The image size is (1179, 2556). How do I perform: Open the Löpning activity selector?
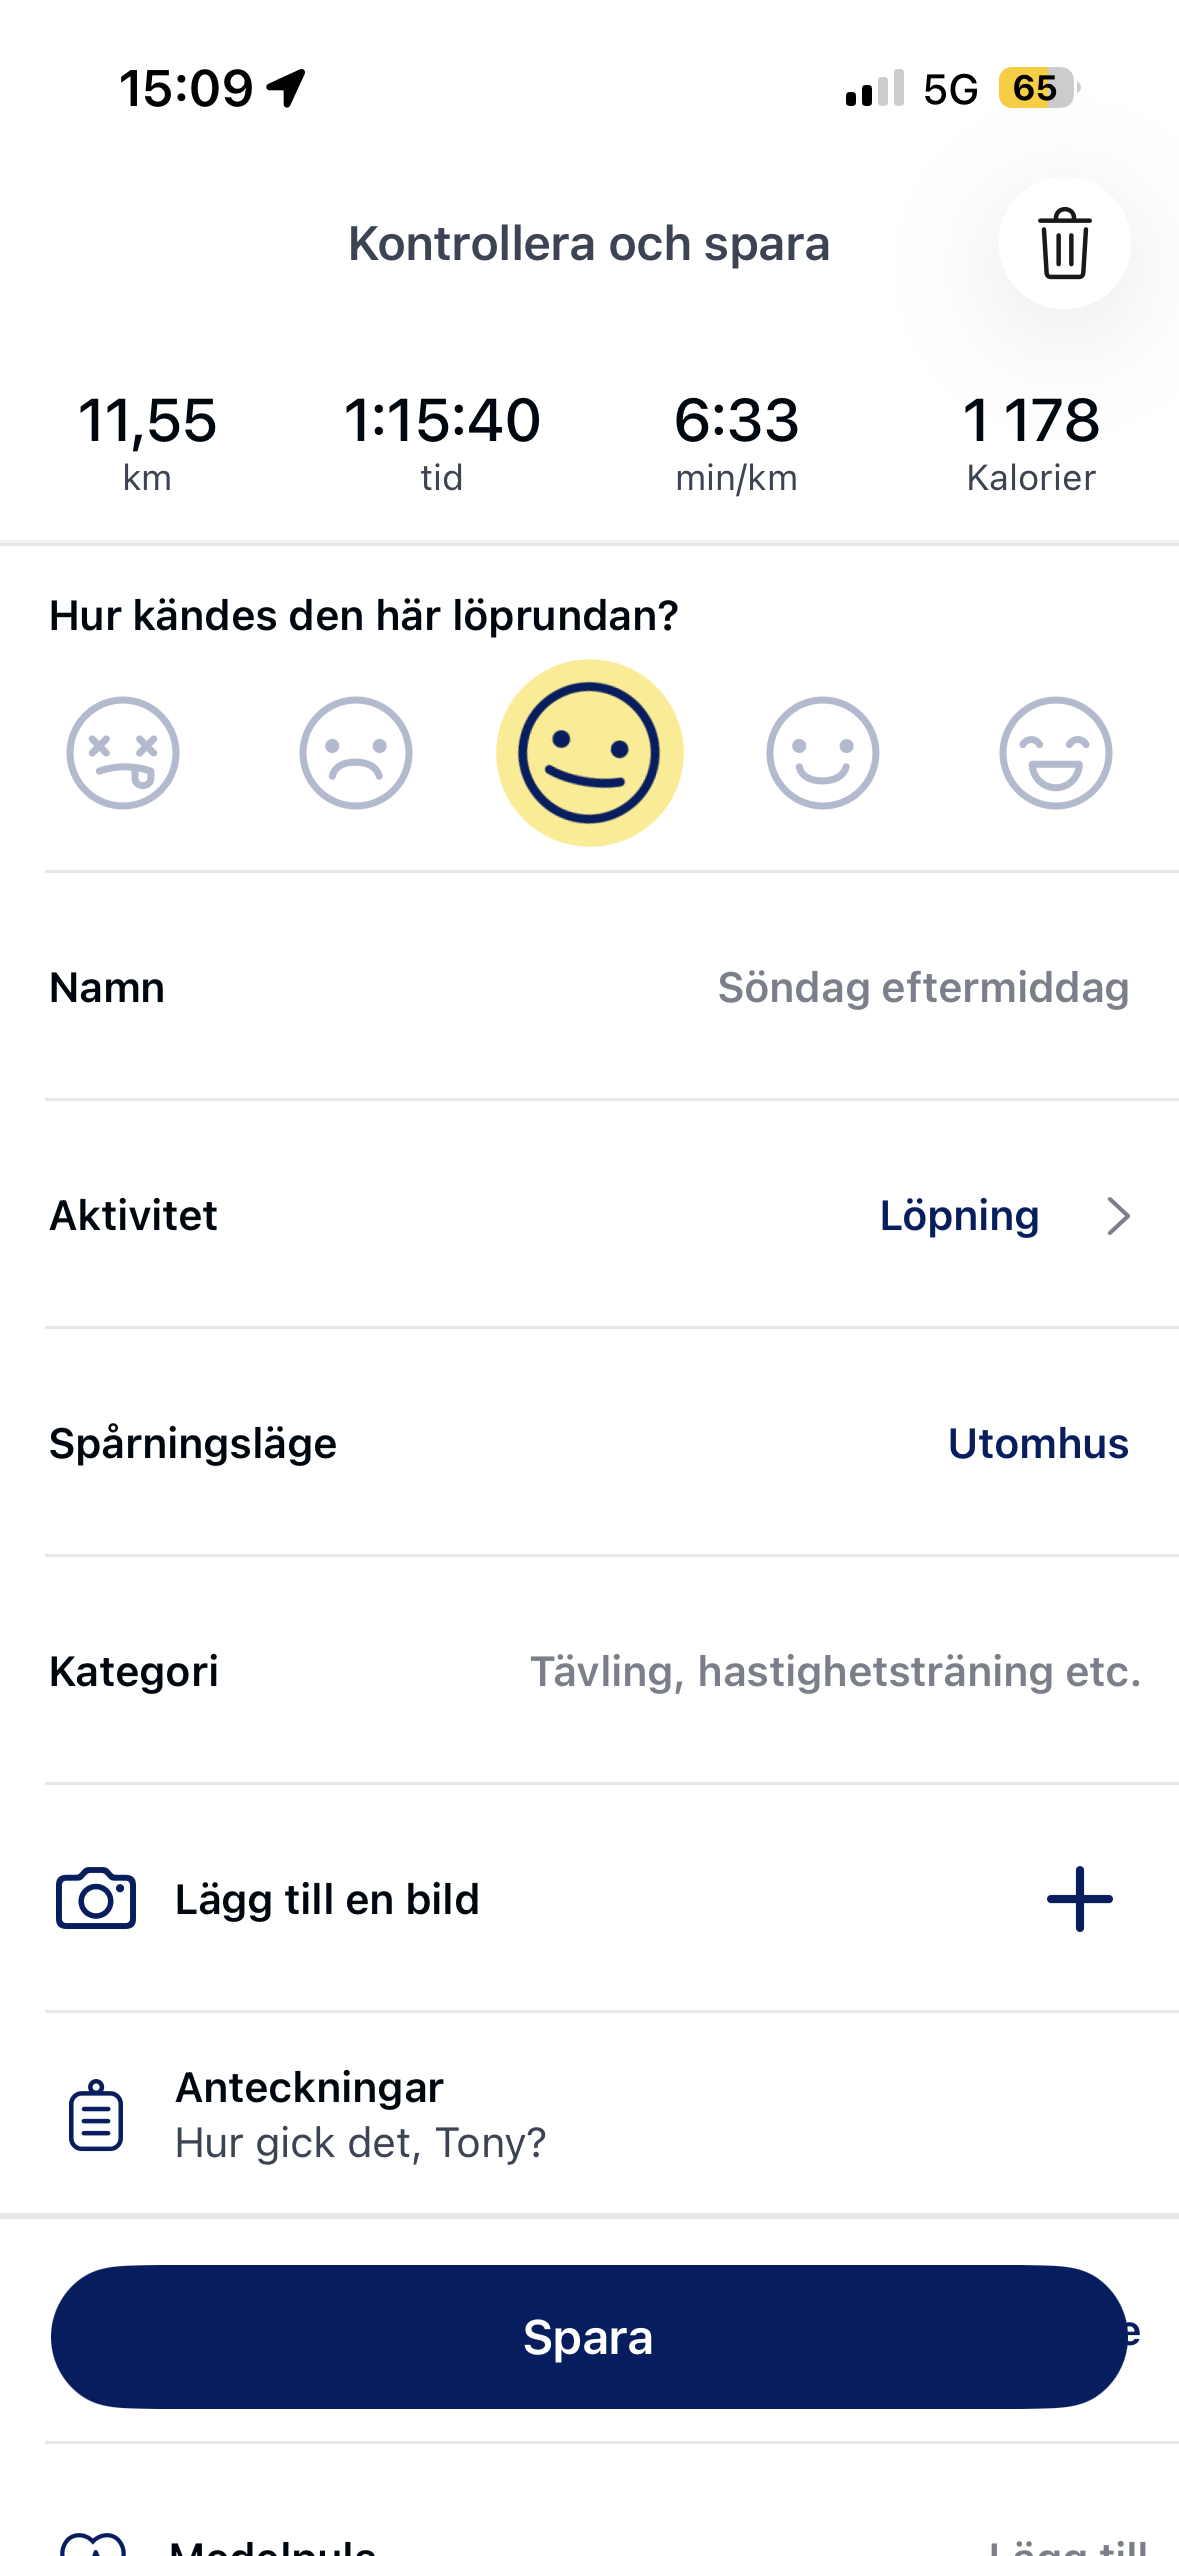pyautogui.click(x=959, y=1216)
